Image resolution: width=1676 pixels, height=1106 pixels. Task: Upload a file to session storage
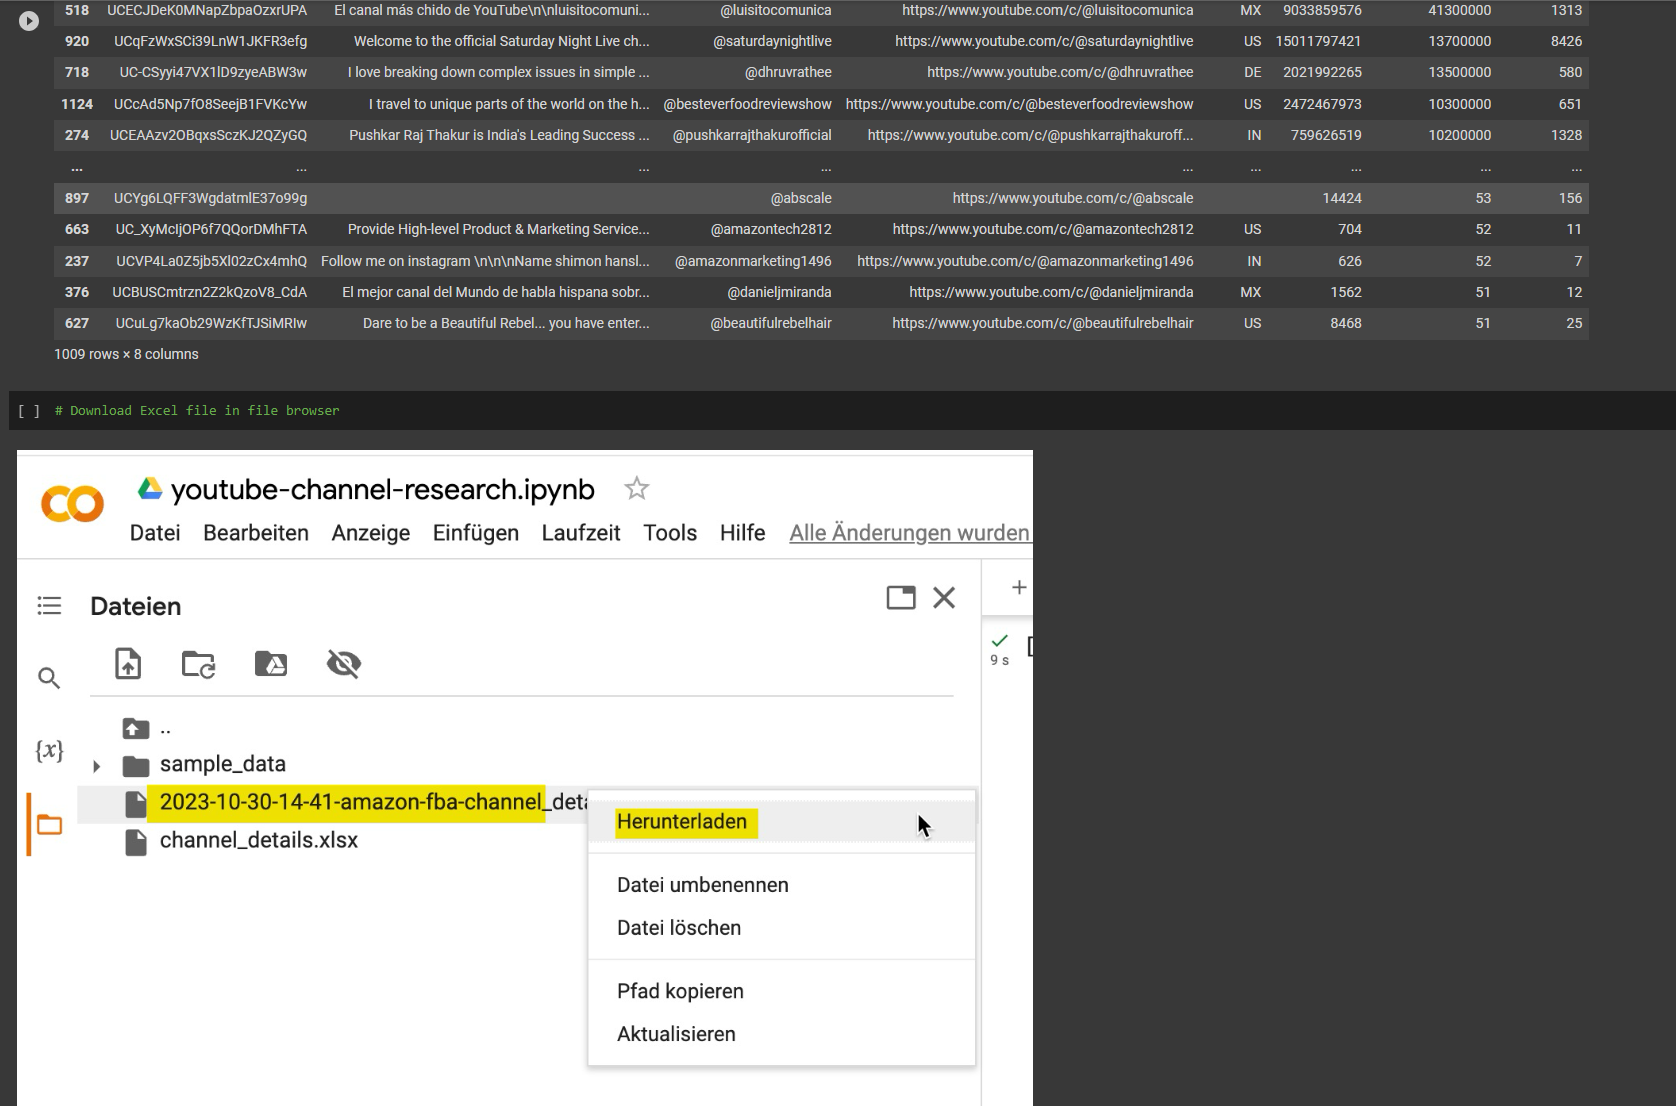(x=128, y=663)
